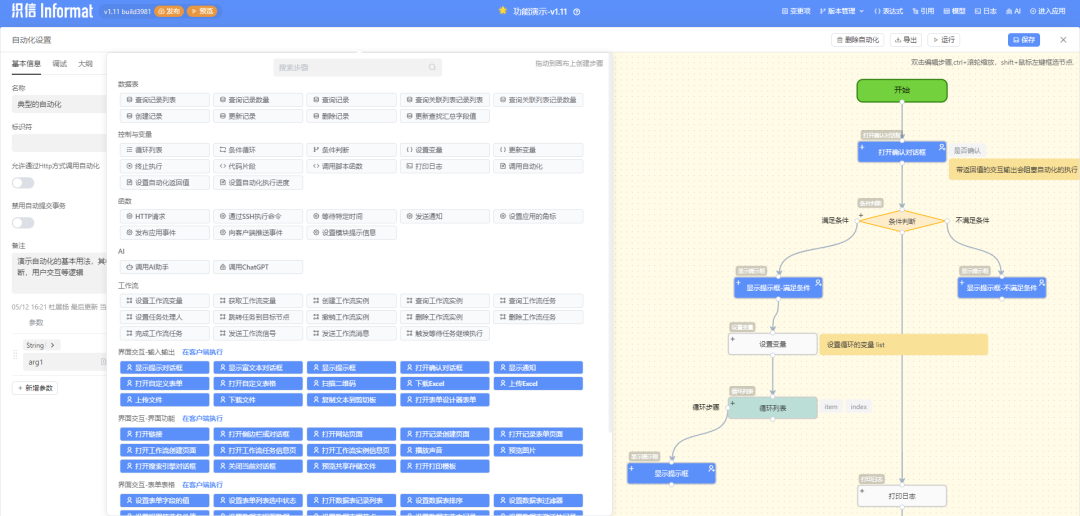Viewport: 1080px width, 516px height.
Task: Click the plus icon on 设置变量 node
Action: click(x=734, y=339)
